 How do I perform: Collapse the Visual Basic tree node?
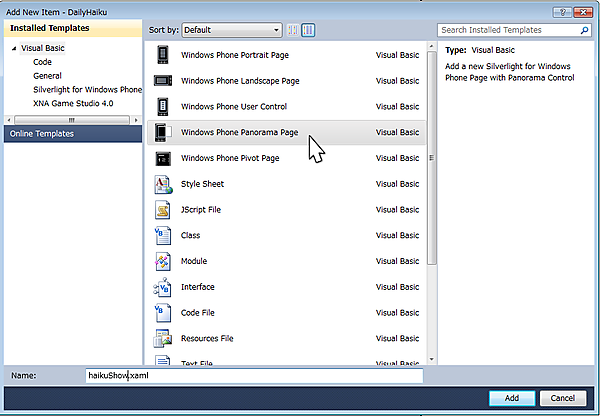[x=14, y=48]
